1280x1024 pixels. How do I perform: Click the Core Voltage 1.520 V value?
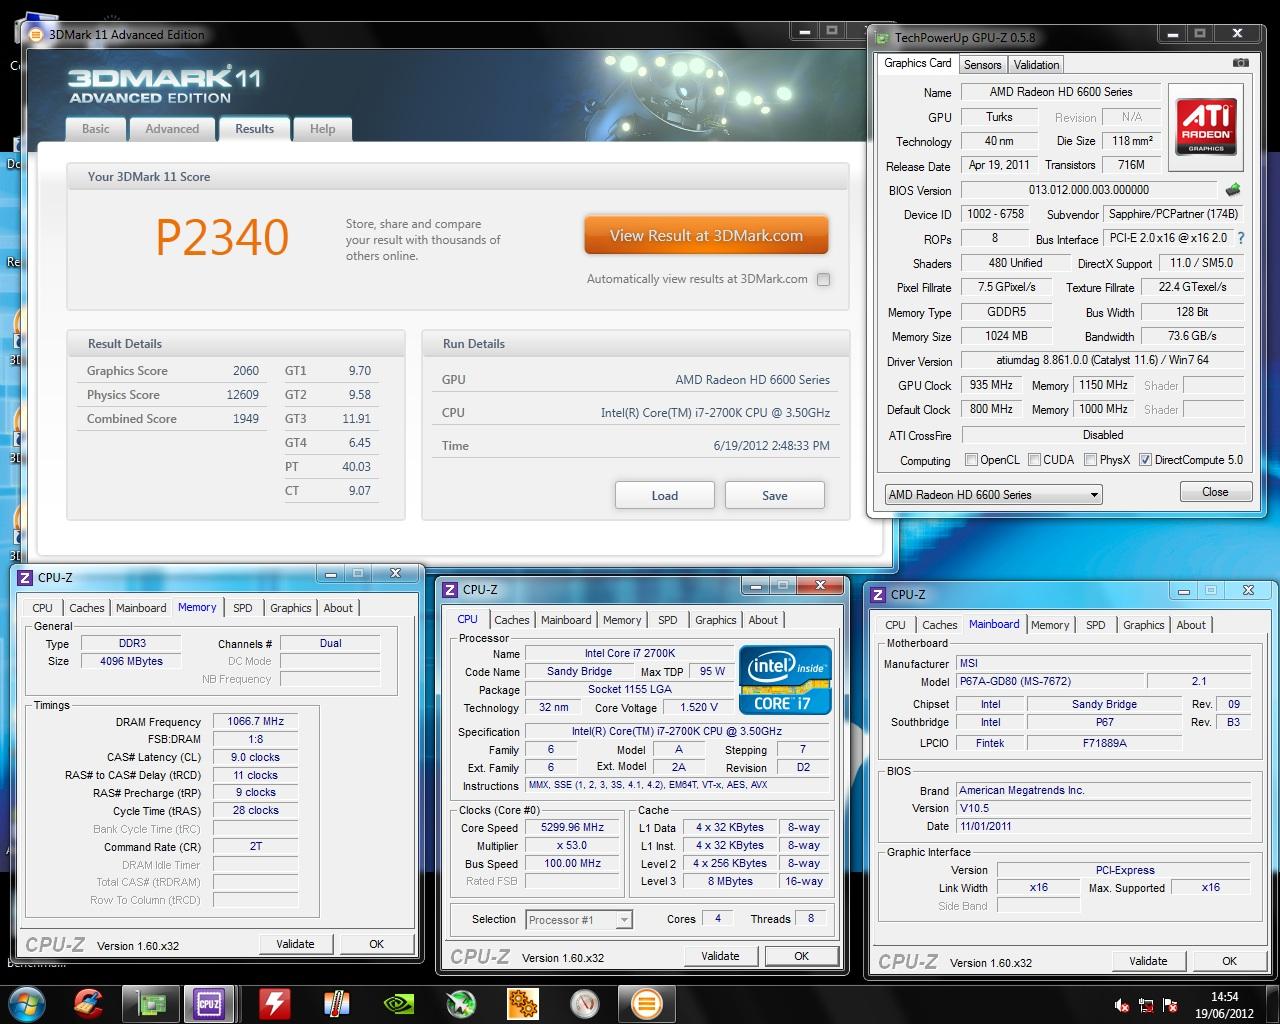[698, 708]
